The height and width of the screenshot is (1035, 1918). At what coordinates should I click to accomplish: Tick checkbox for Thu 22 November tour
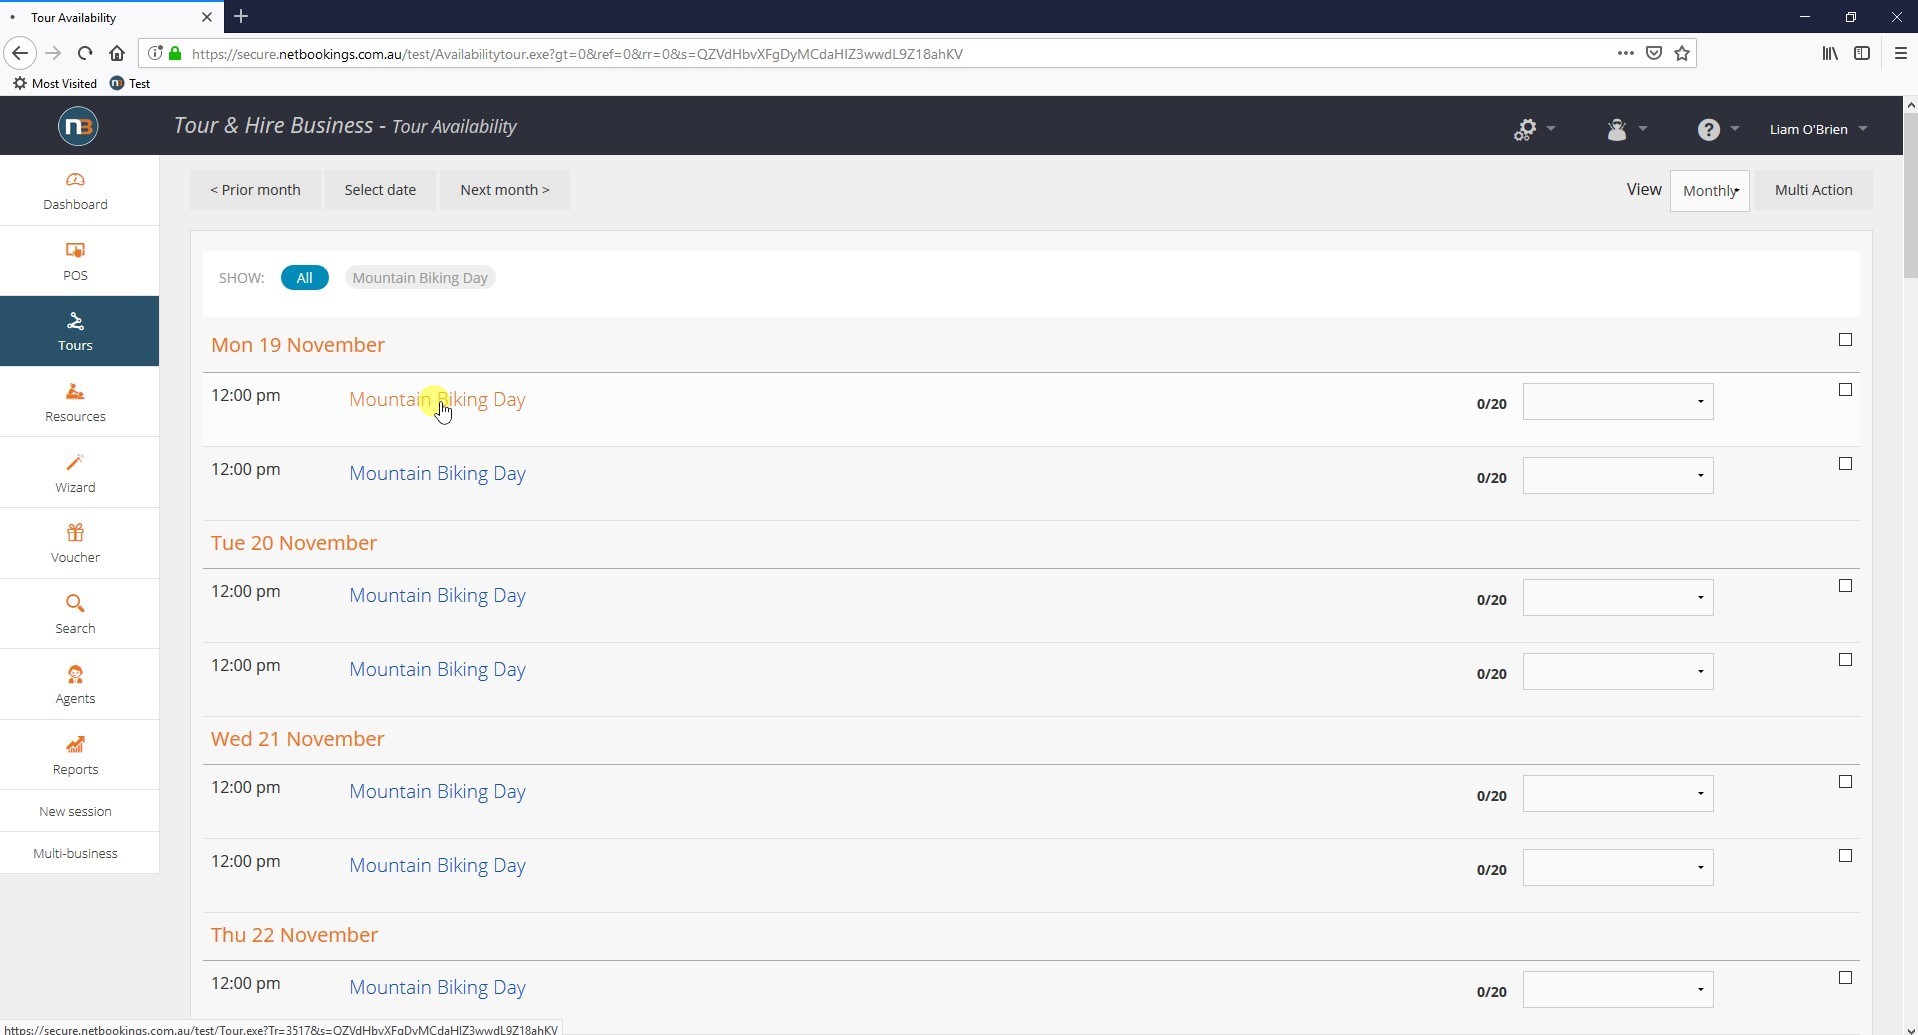pos(1845,978)
